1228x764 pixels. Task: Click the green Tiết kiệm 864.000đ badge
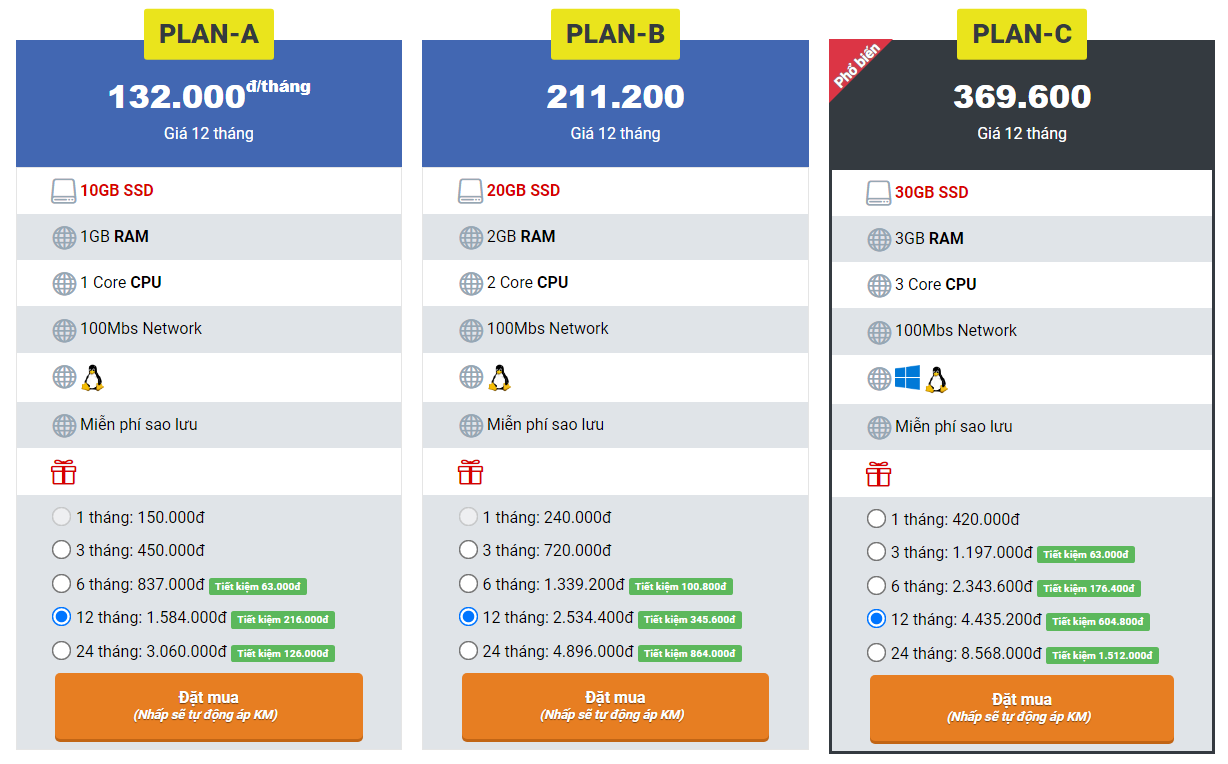coord(690,653)
